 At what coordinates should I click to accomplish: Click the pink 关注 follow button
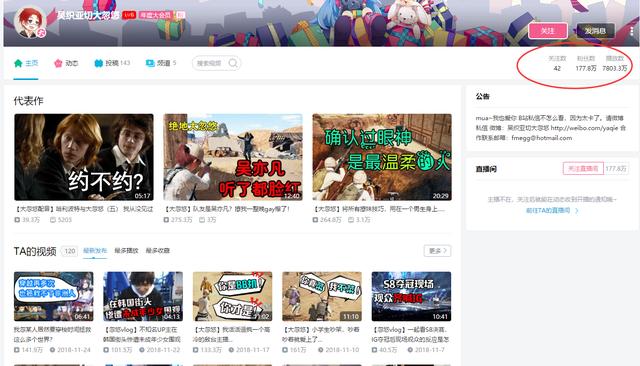pos(548,31)
